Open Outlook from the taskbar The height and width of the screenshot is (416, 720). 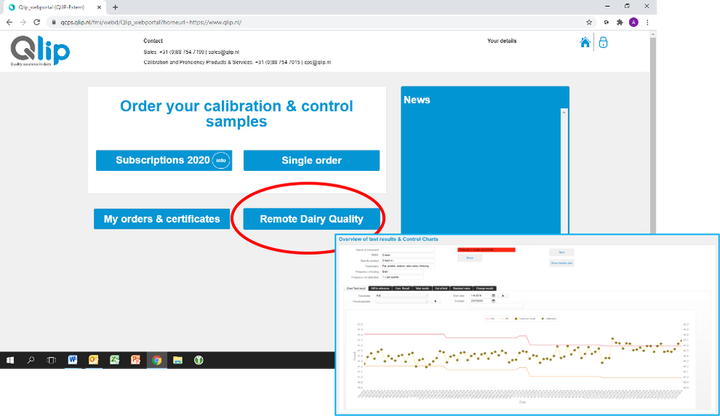point(93,360)
